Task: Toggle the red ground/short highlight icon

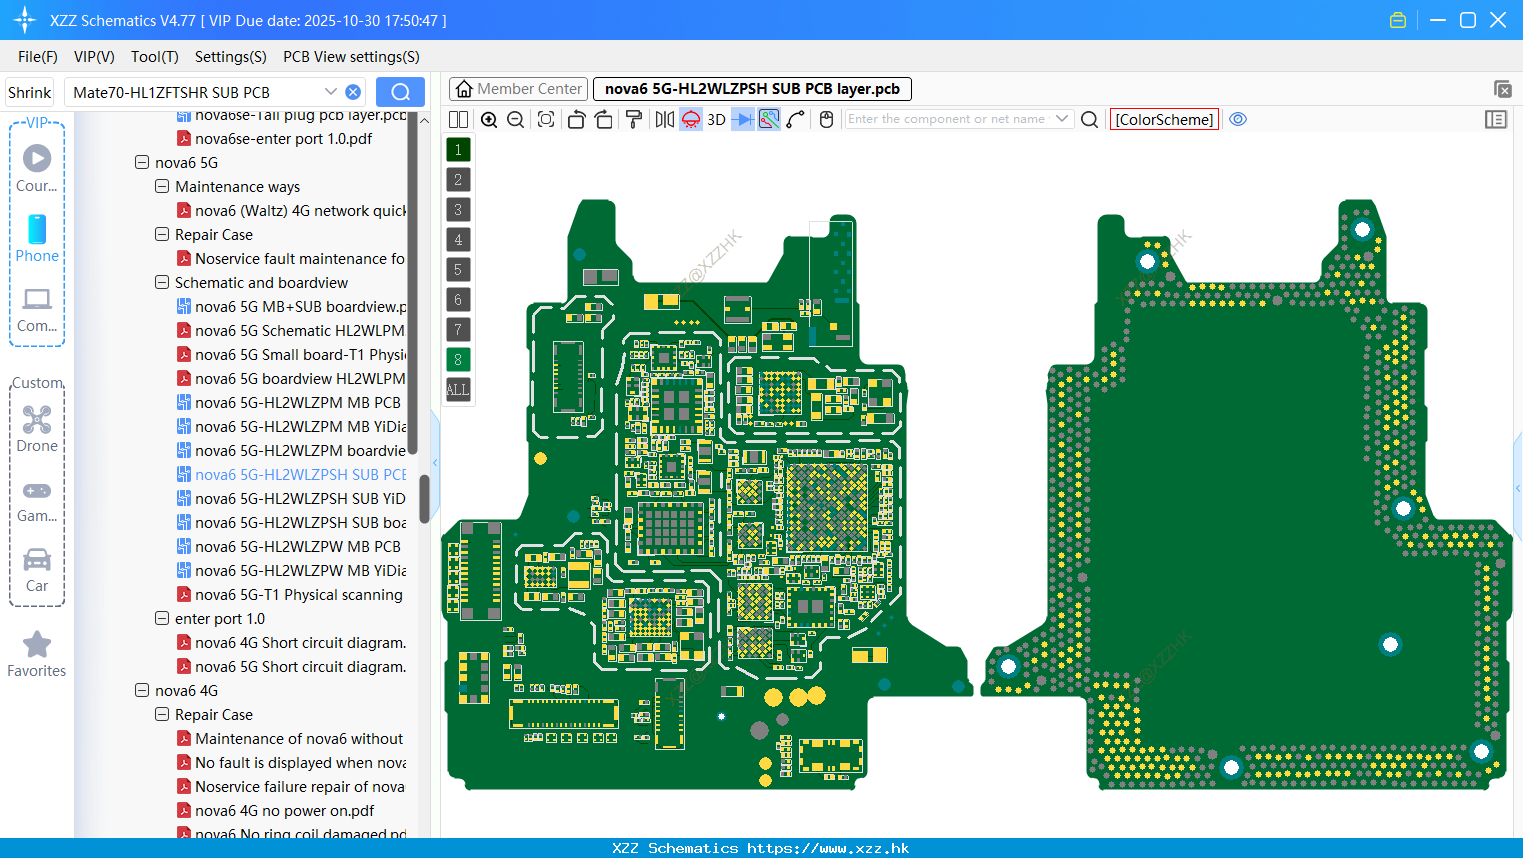Action: pyautogui.click(x=691, y=119)
